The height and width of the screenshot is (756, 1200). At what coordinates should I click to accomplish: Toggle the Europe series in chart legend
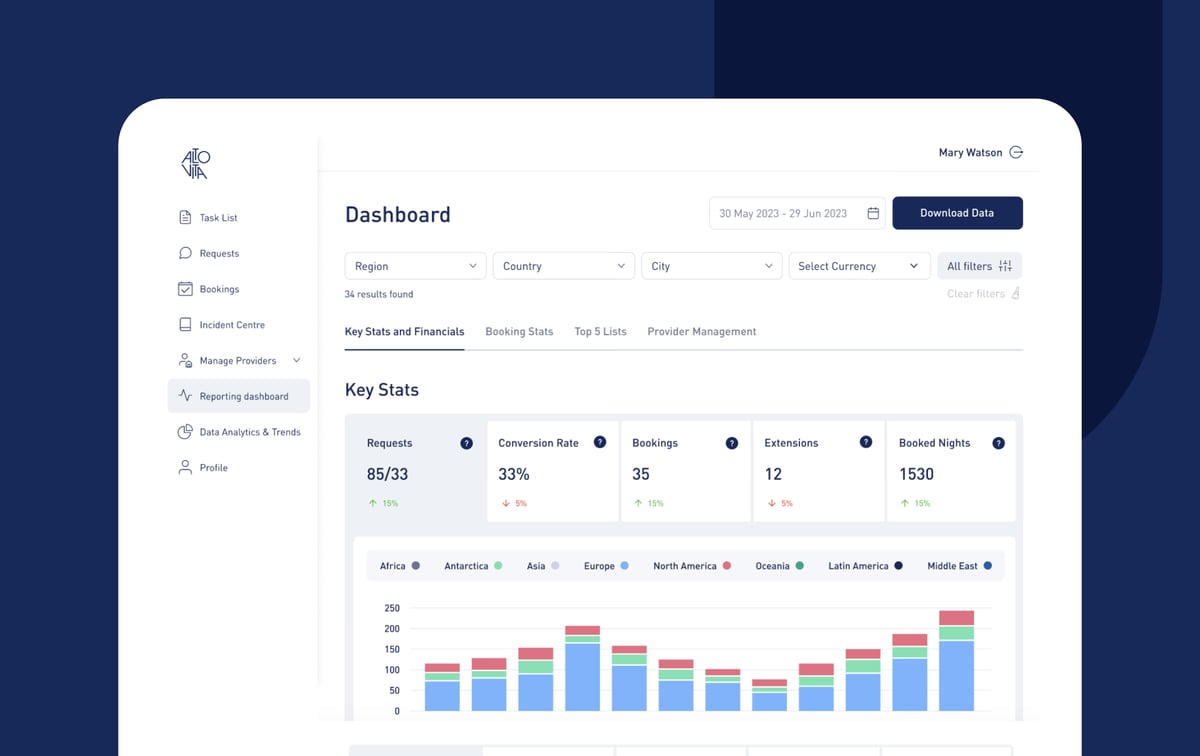(606, 566)
